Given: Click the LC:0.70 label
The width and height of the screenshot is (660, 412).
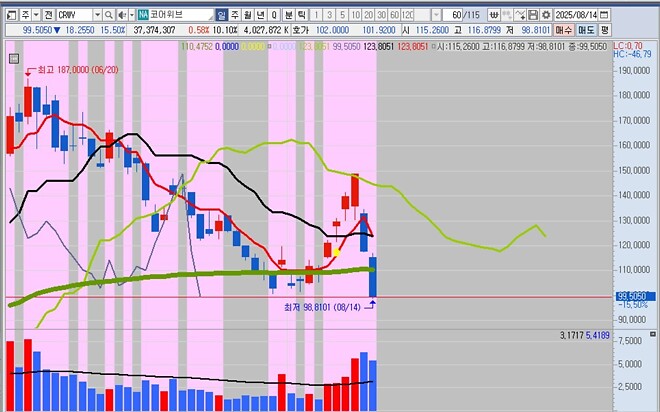Looking at the screenshot, I should pos(628,46).
